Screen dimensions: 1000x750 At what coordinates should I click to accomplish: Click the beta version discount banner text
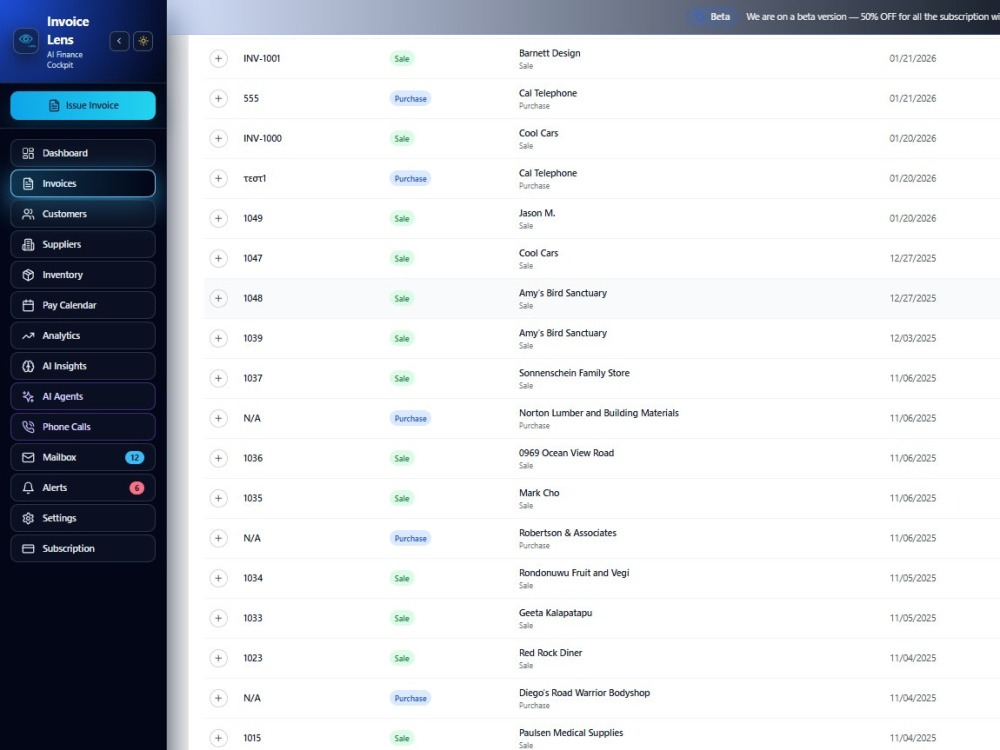click(x=872, y=17)
